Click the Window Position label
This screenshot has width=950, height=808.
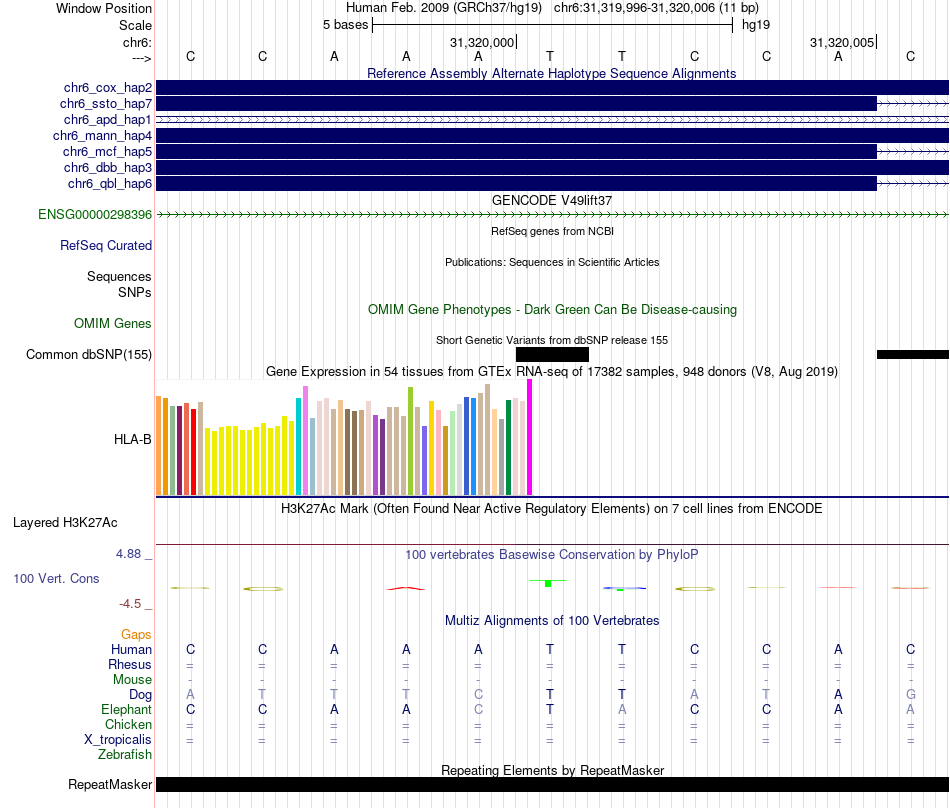104,8
